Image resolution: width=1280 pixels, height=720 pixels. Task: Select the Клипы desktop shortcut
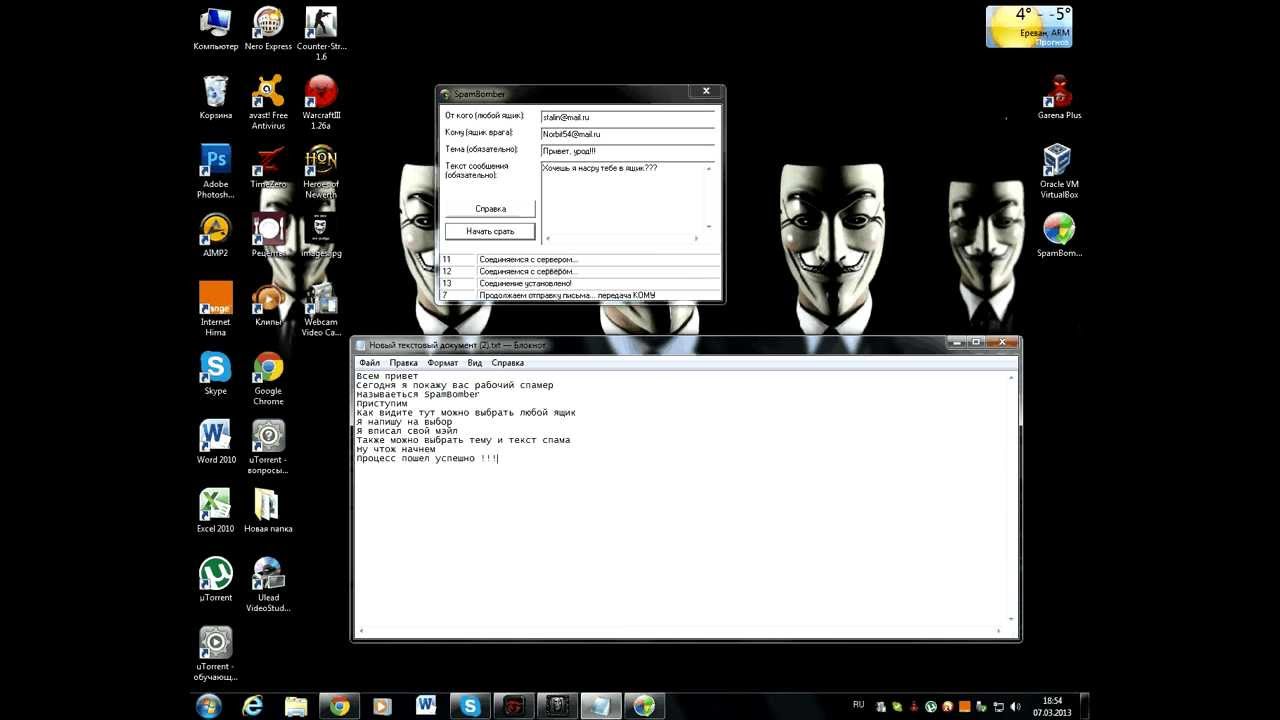268,305
